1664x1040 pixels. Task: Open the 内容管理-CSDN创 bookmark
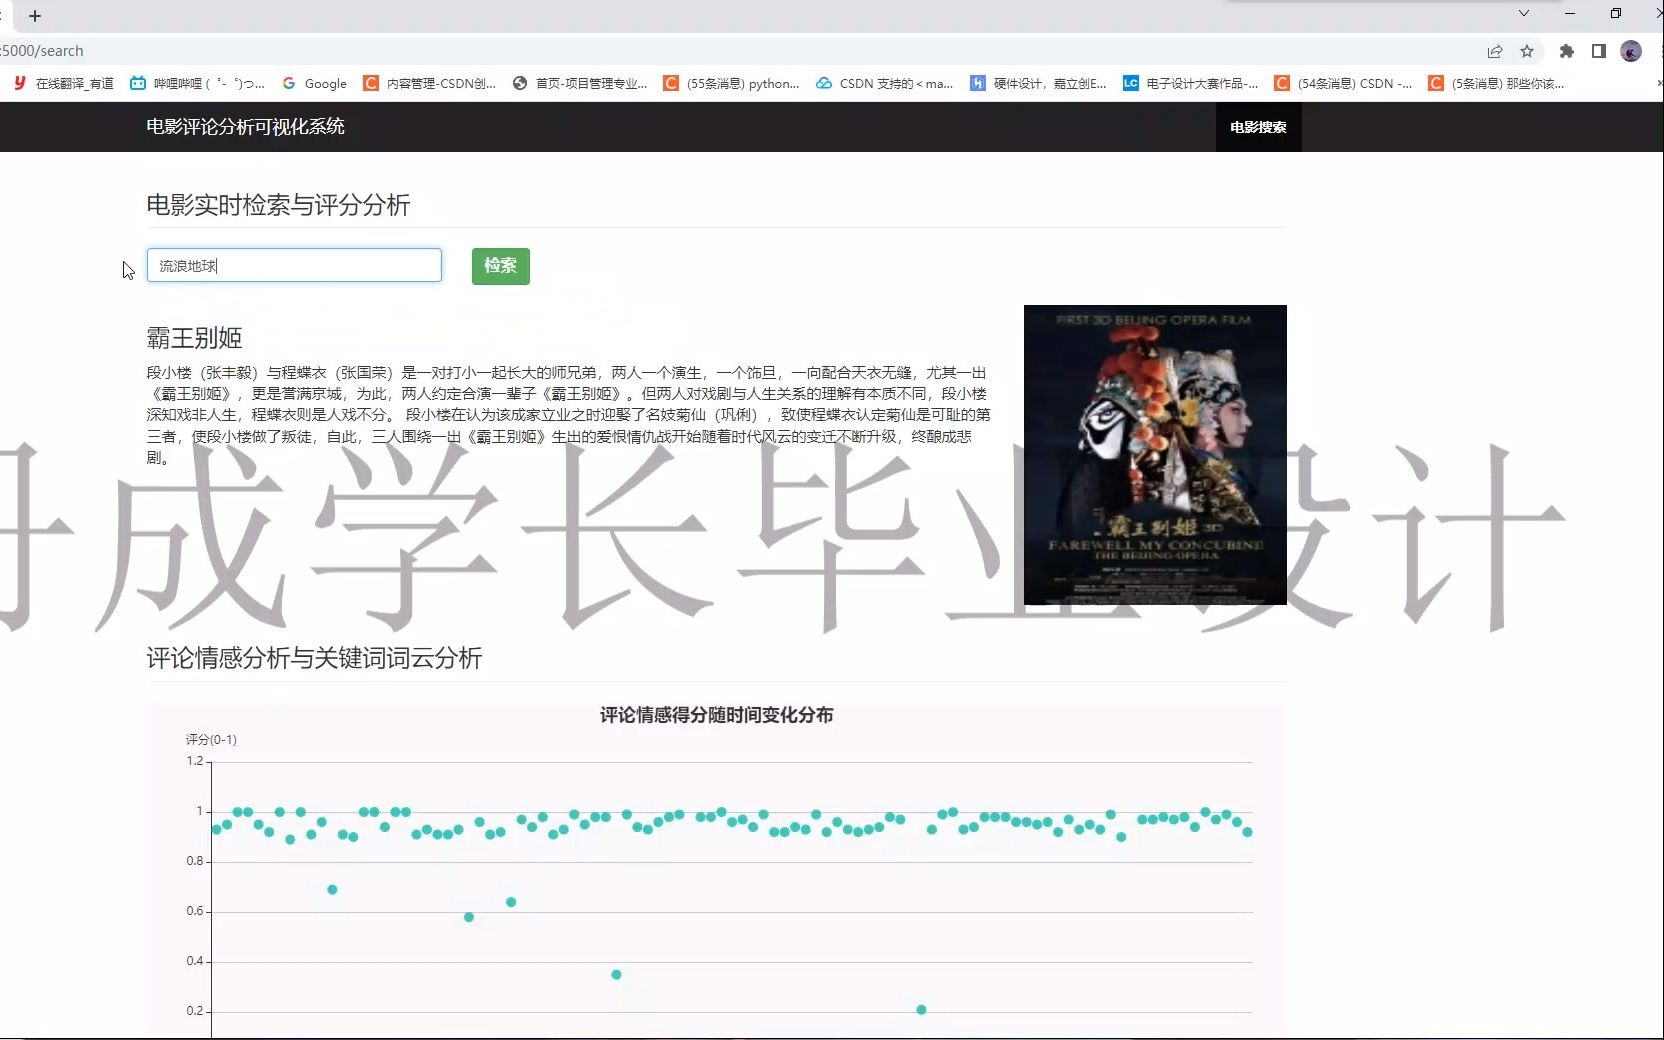(430, 83)
